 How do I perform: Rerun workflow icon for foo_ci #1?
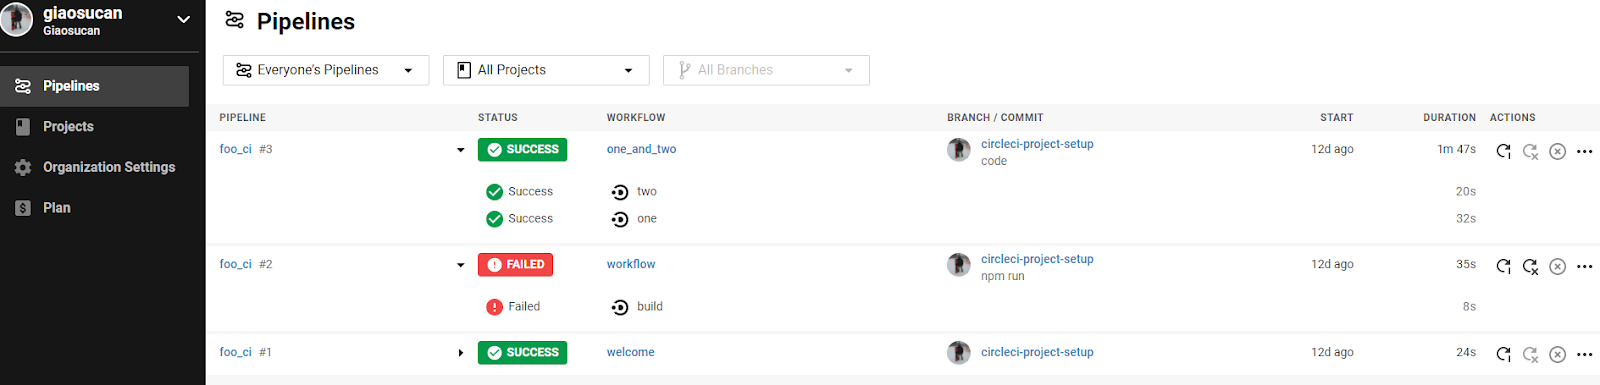(1503, 354)
